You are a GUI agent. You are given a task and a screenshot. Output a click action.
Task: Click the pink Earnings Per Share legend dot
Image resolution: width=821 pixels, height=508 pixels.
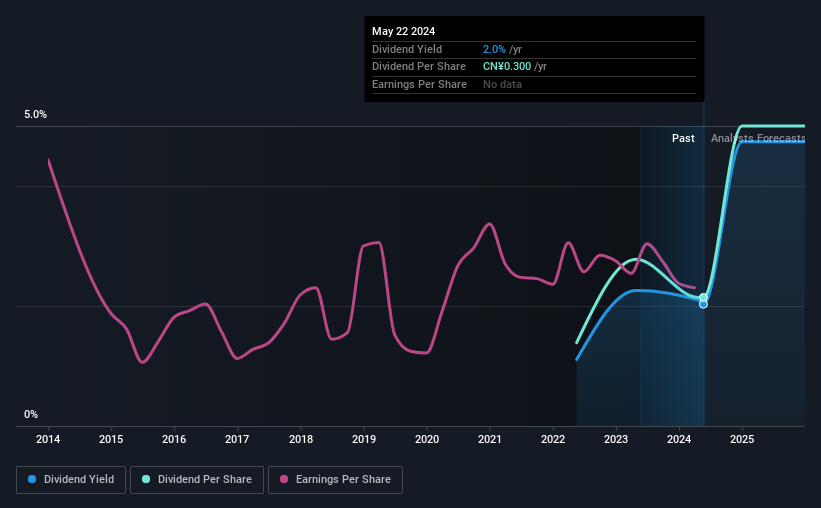284,479
